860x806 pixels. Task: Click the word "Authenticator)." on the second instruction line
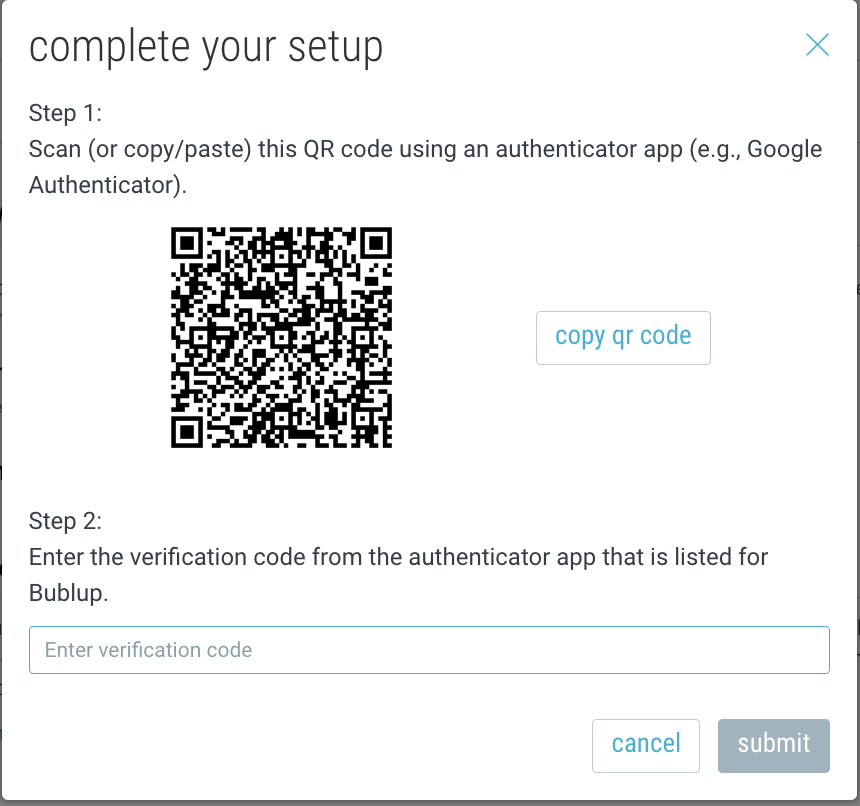point(108,185)
